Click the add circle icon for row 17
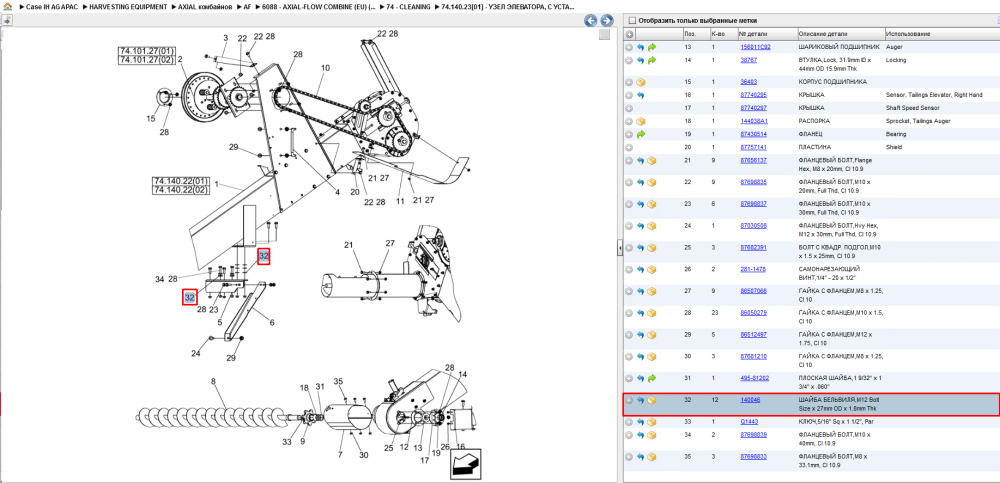Image resolution: width=1000 pixels, height=483 pixels. (629, 108)
